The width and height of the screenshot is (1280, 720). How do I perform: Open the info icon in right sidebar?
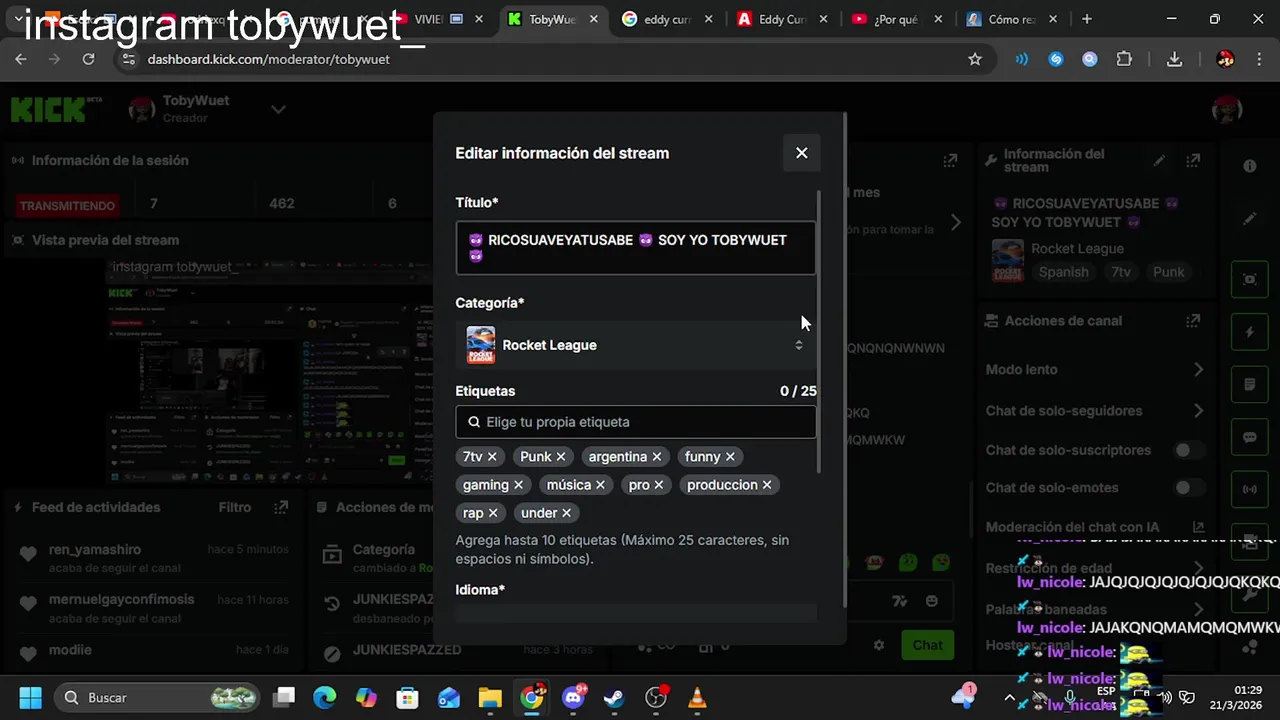(1250, 166)
